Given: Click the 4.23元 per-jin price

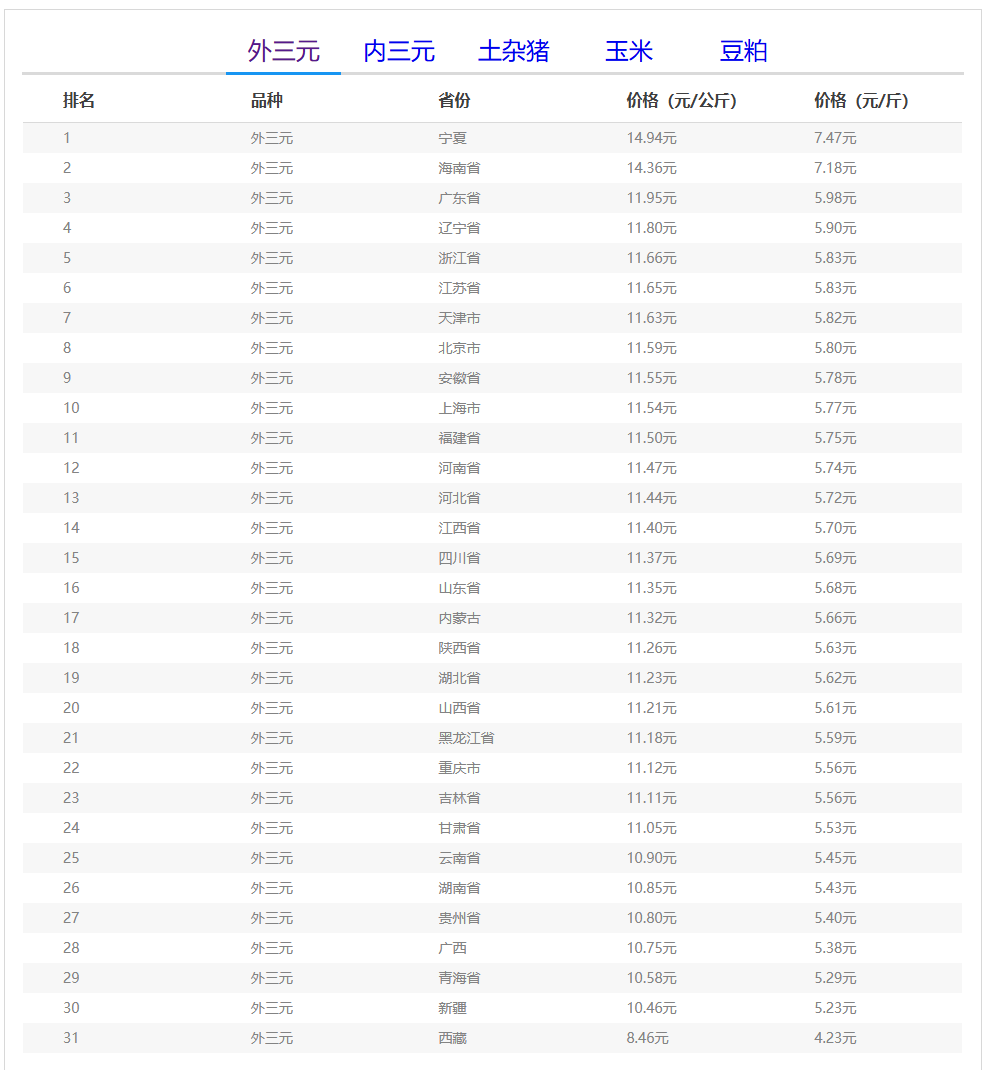Looking at the screenshot, I should (835, 1039).
